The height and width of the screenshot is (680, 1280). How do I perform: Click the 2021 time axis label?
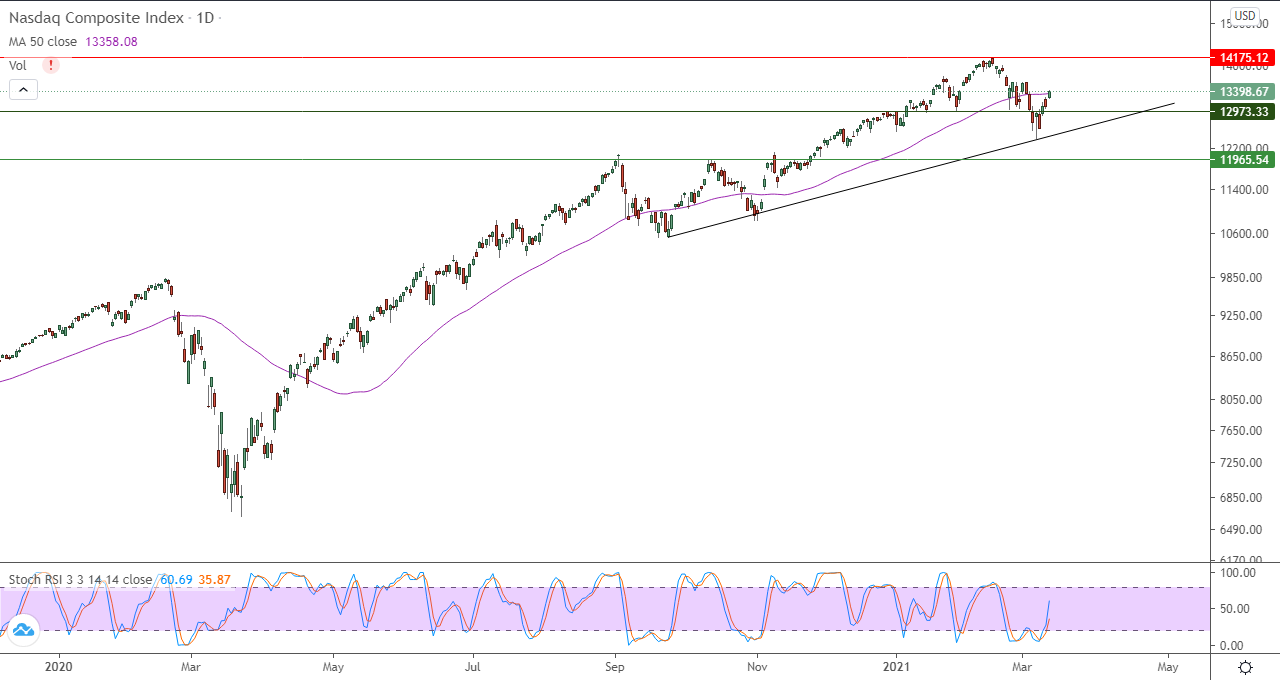(x=895, y=666)
